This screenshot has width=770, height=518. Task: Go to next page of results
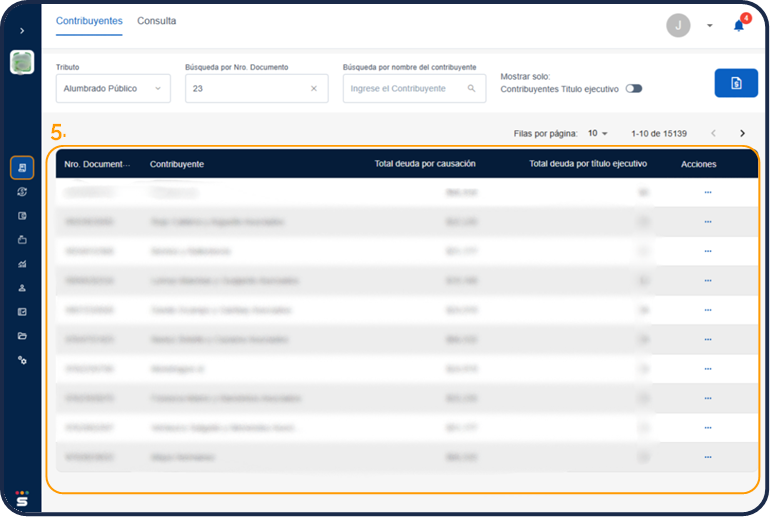pyautogui.click(x=742, y=133)
